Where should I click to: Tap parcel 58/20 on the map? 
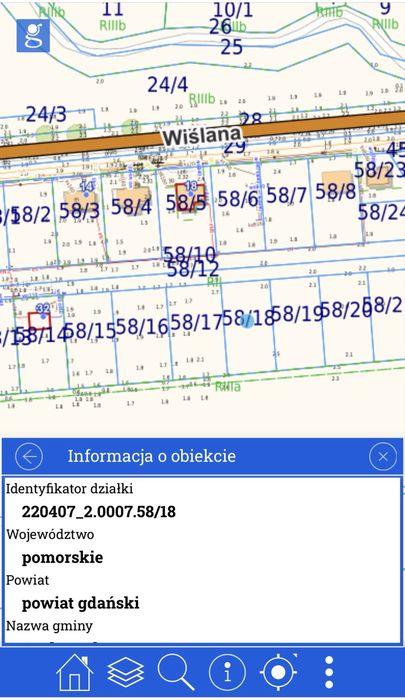coord(346,309)
